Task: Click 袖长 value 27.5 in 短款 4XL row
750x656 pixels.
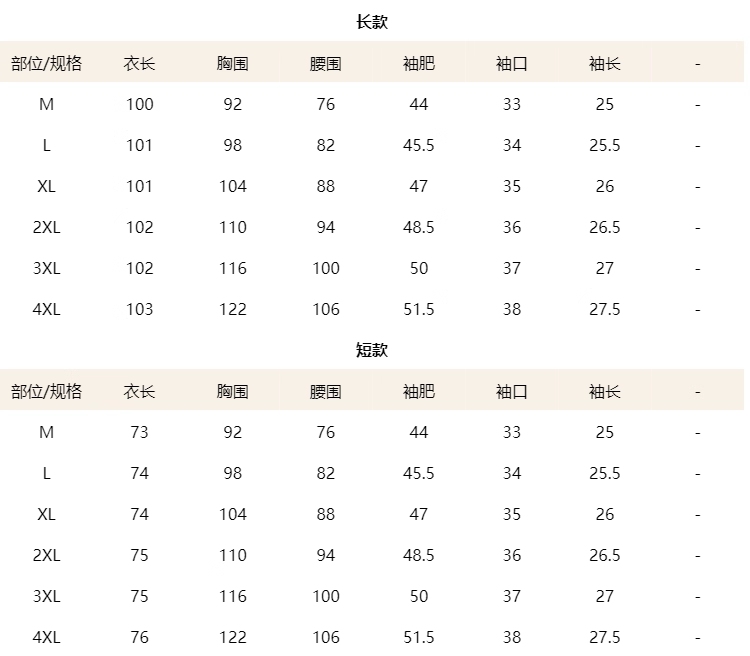Action: (x=604, y=637)
